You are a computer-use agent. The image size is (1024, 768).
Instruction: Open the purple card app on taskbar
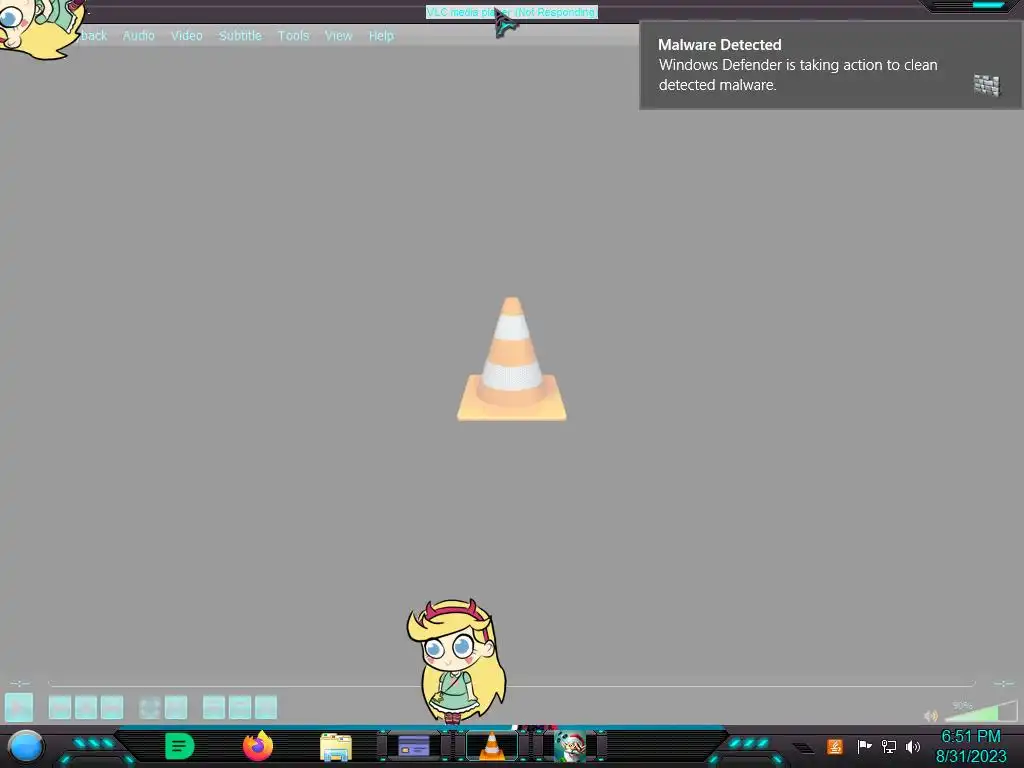(414, 746)
